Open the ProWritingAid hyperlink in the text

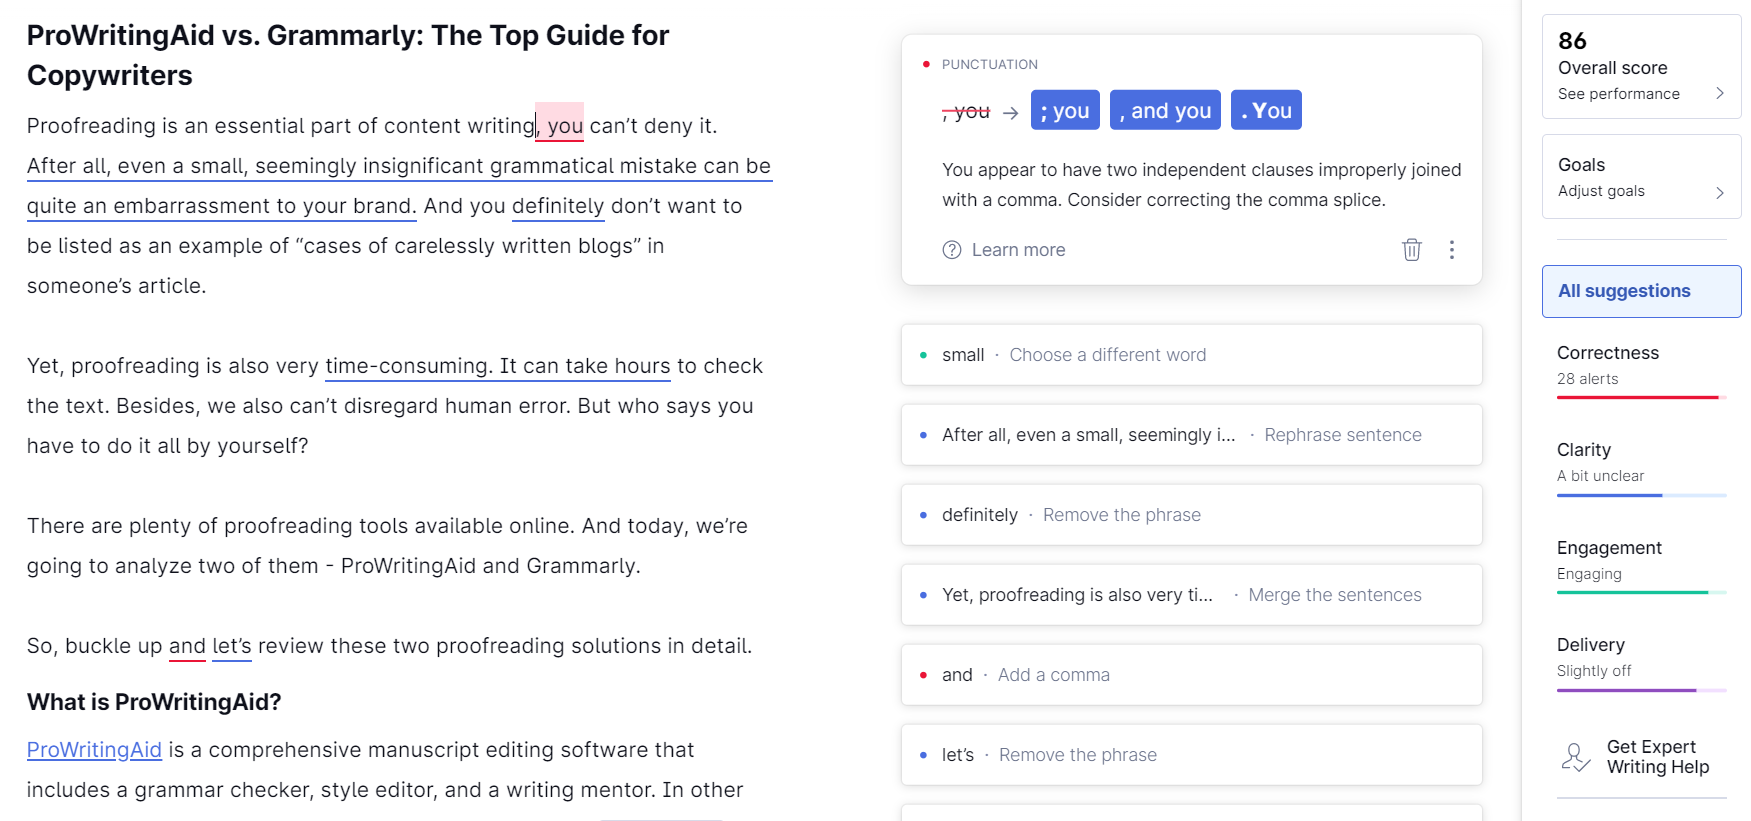(94, 750)
